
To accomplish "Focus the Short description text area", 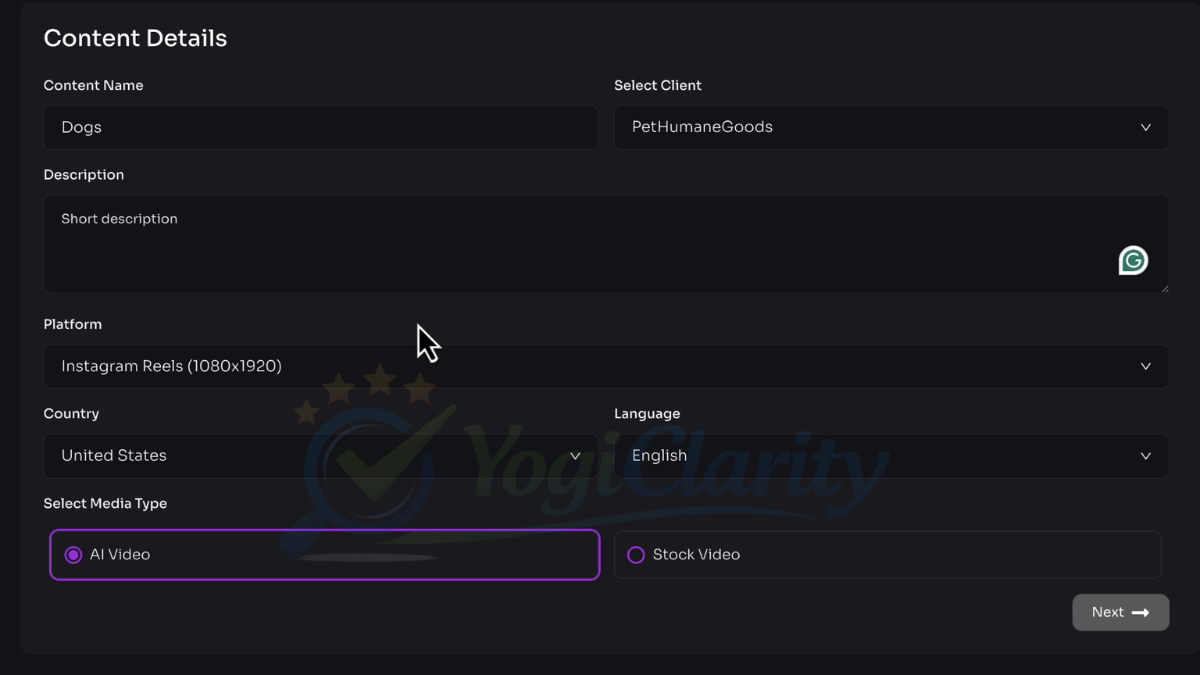I will tap(580, 244).
